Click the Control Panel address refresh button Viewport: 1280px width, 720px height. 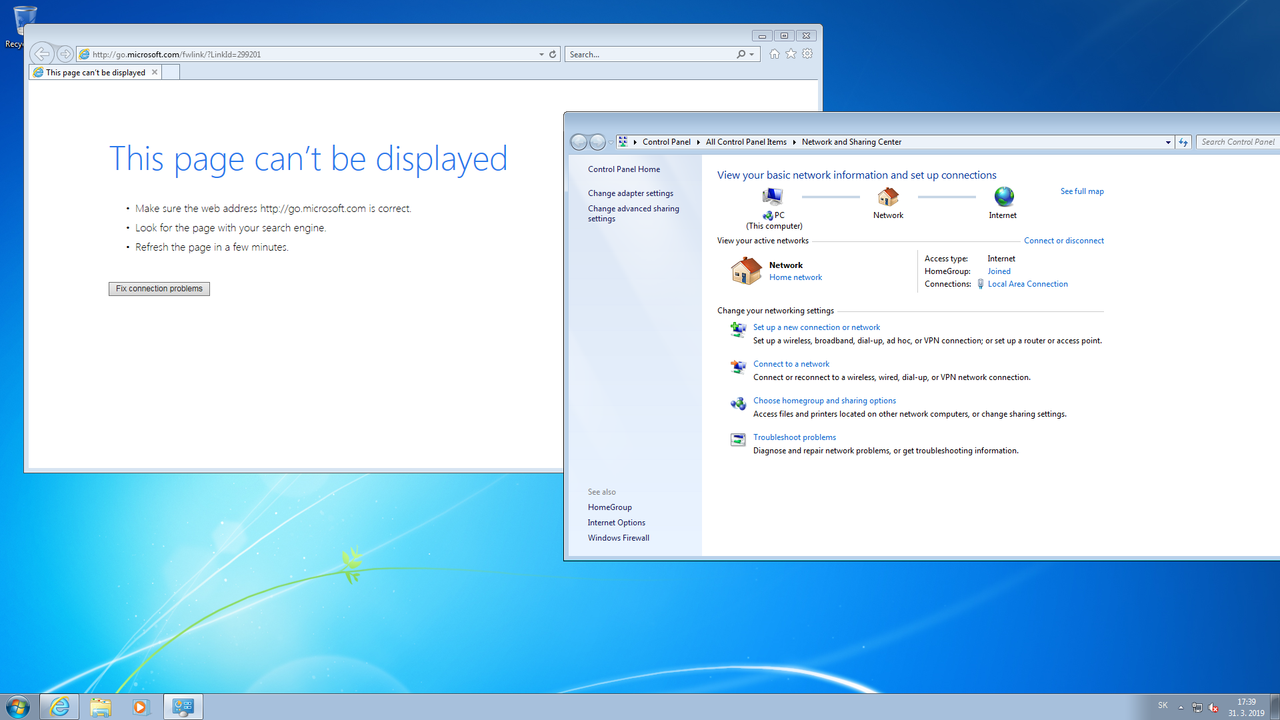[1184, 142]
